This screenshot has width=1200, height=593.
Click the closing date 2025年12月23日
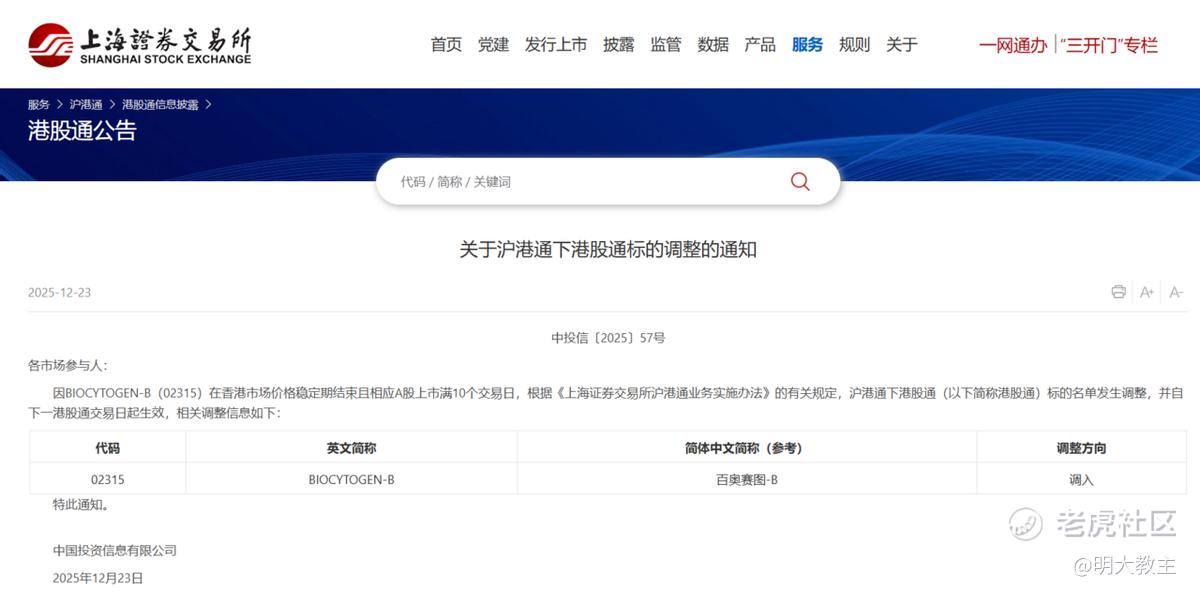pyautogui.click(x=98, y=578)
